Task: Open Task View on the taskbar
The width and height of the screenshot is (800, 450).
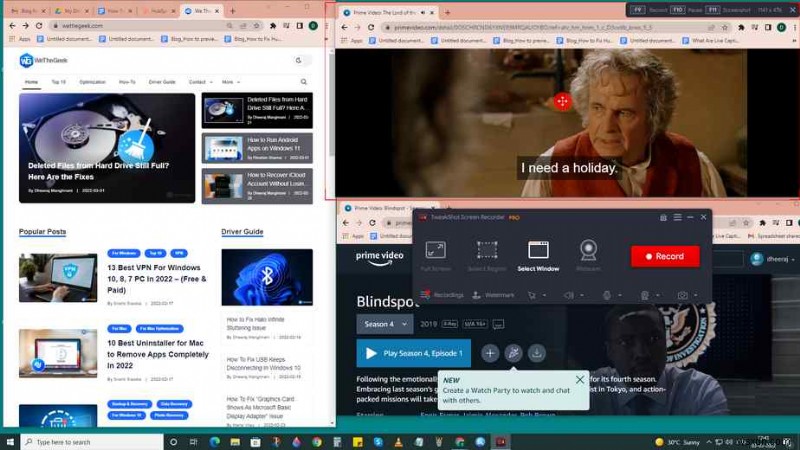Action: [193, 442]
